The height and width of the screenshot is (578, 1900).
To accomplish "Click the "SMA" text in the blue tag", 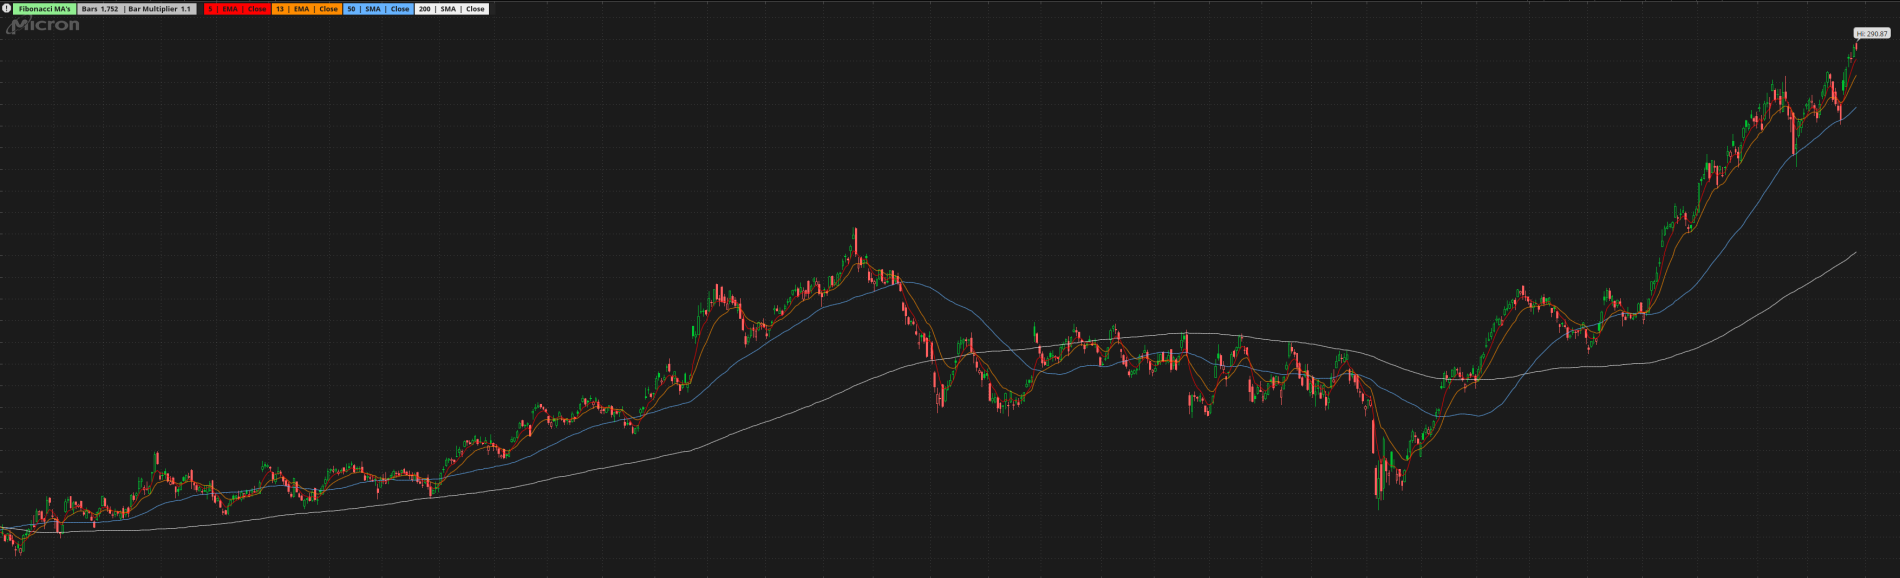I will click(x=373, y=9).
